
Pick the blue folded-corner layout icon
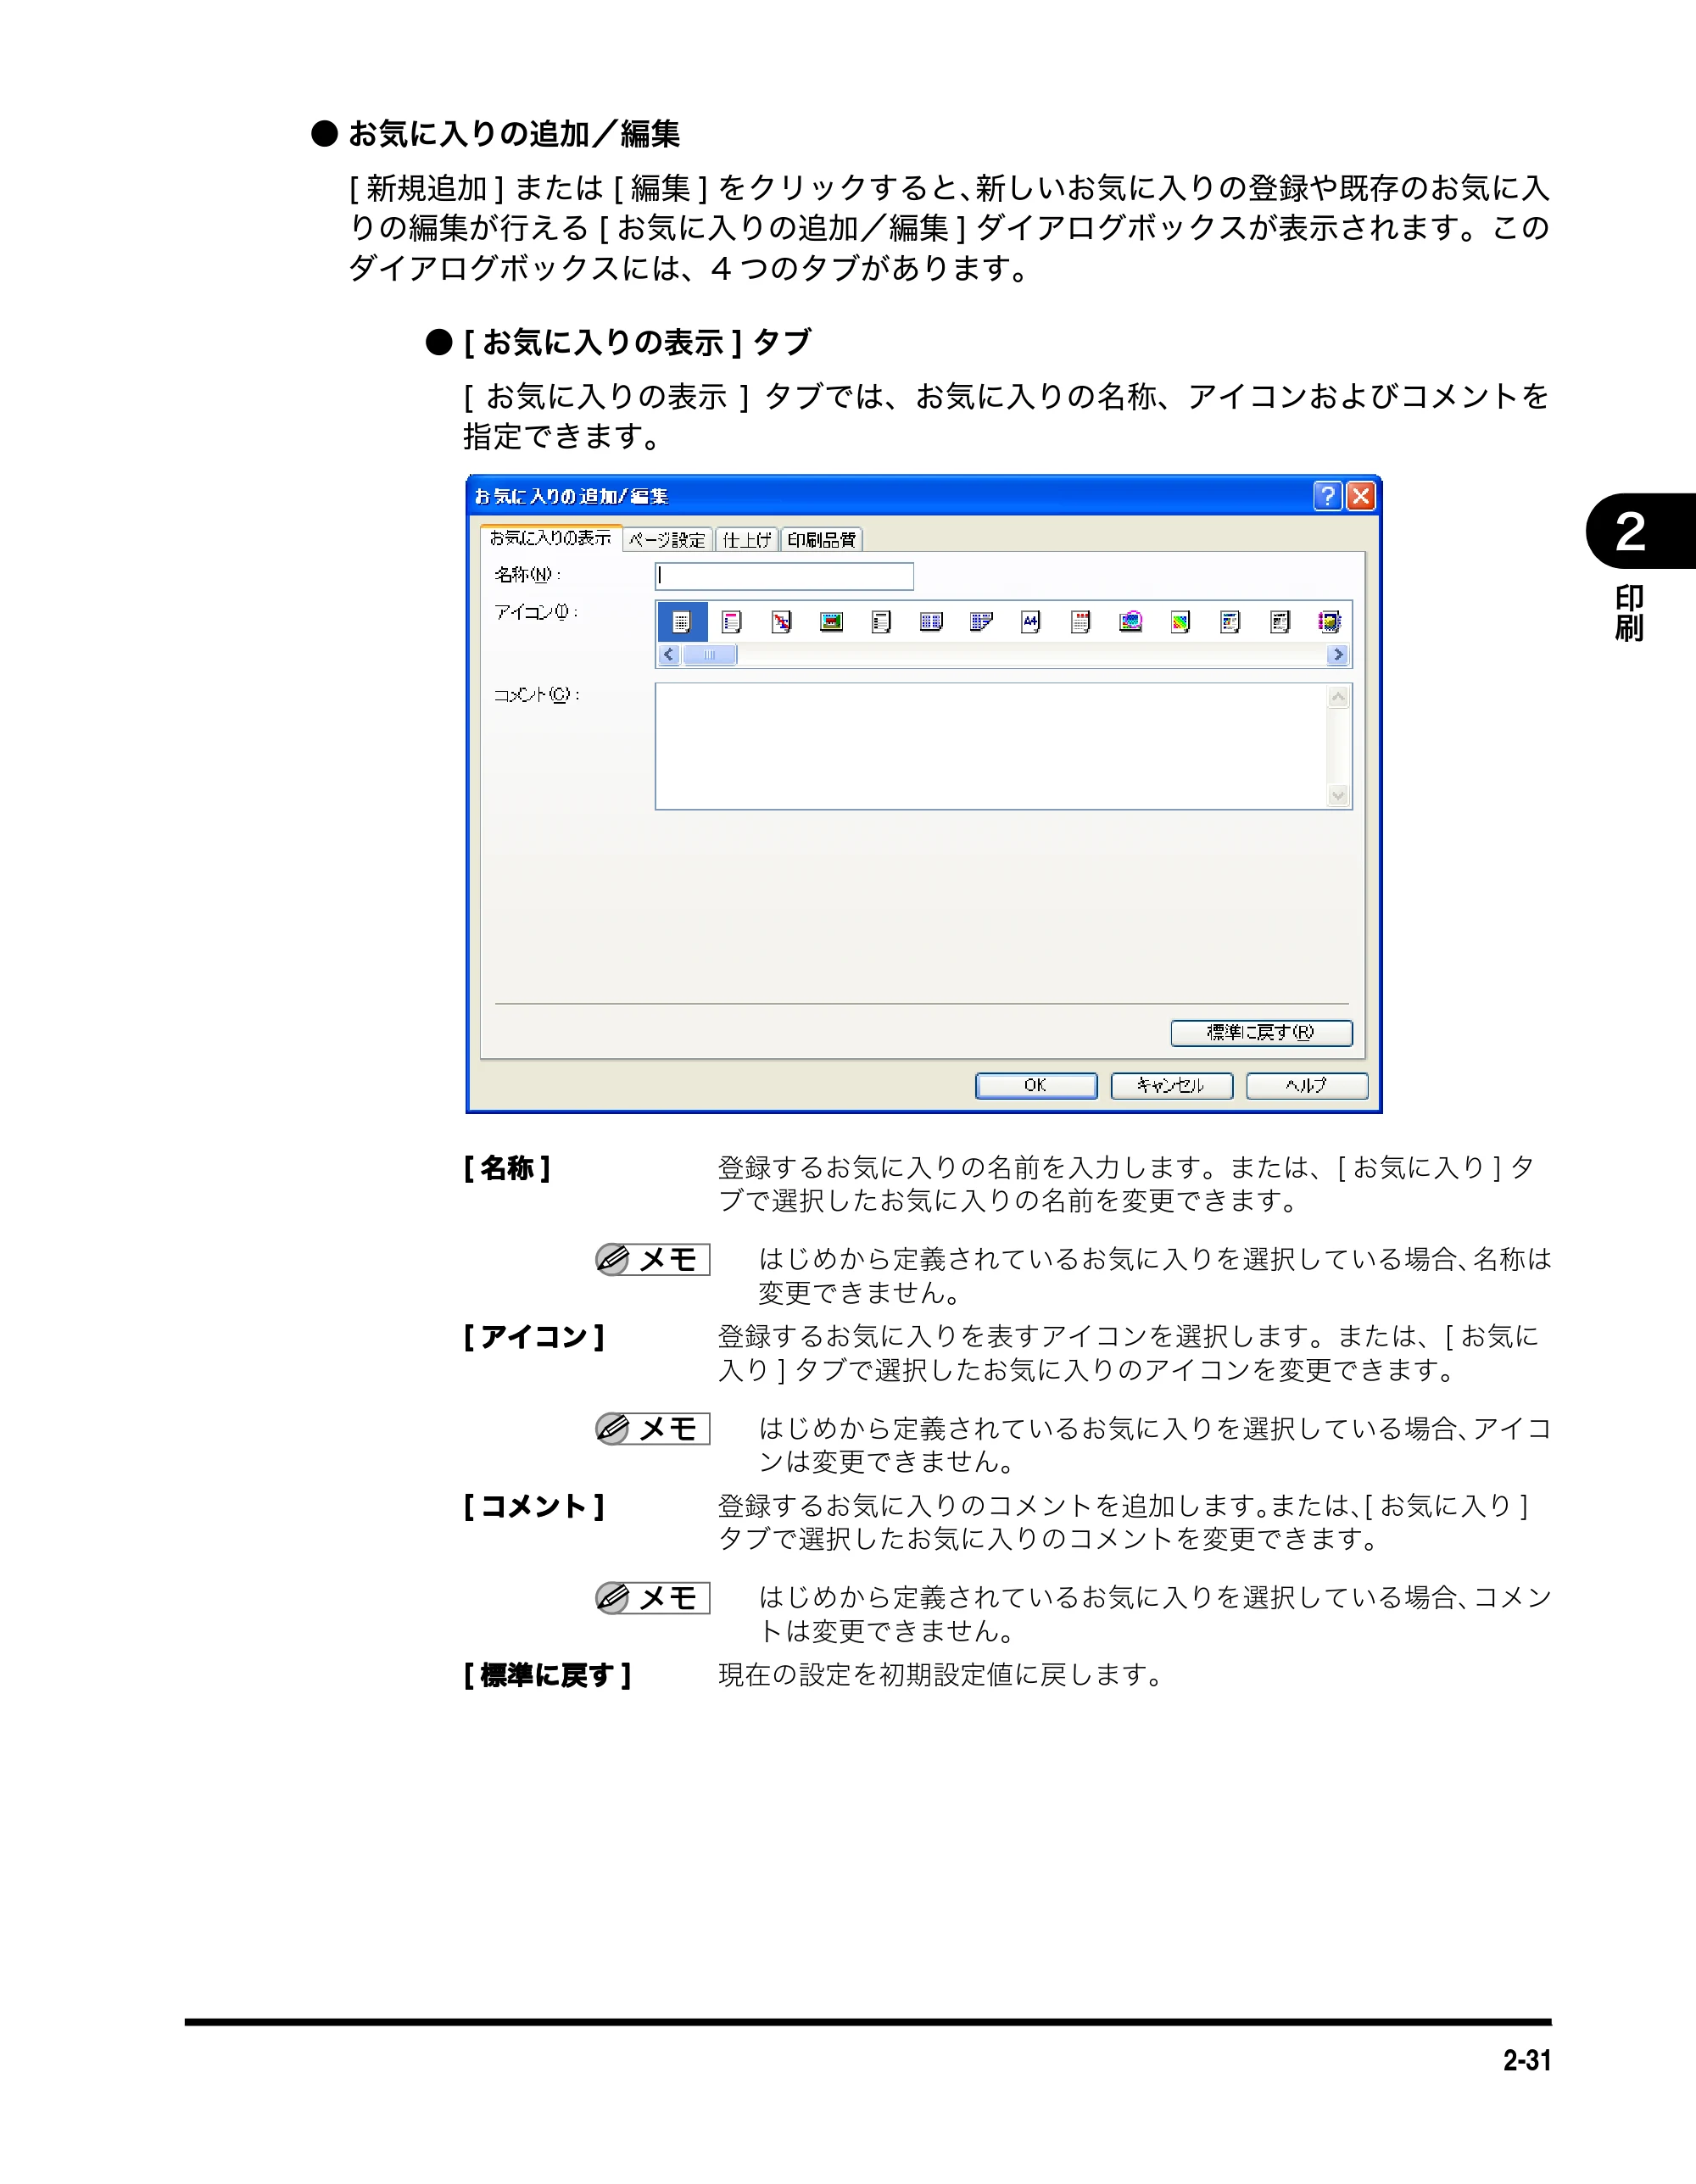click(981, 622)
